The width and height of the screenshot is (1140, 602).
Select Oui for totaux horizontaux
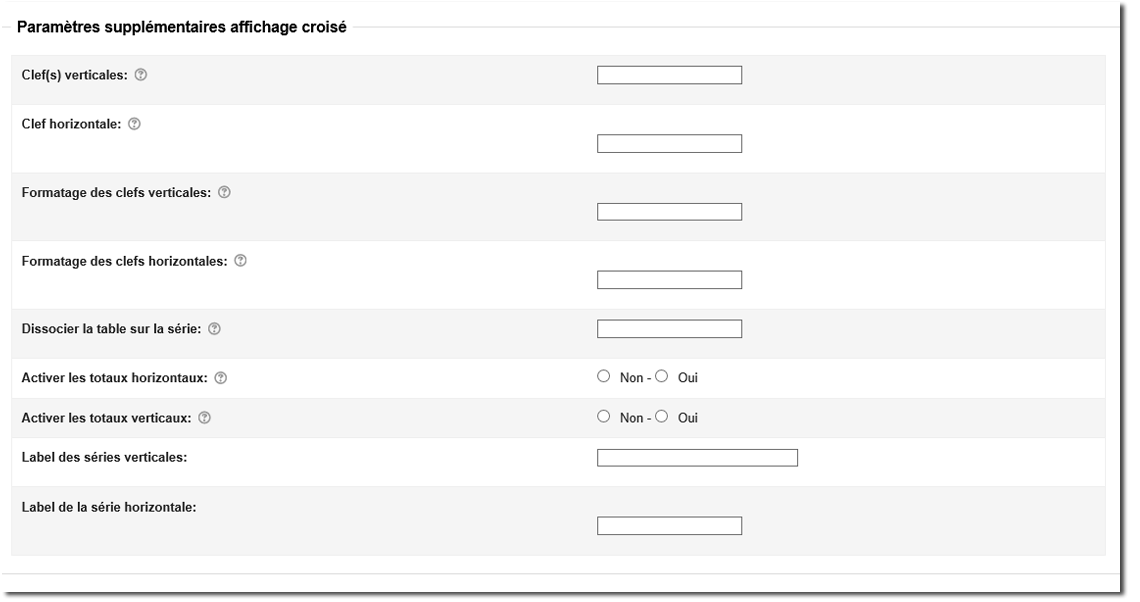[x=661, y=377]
